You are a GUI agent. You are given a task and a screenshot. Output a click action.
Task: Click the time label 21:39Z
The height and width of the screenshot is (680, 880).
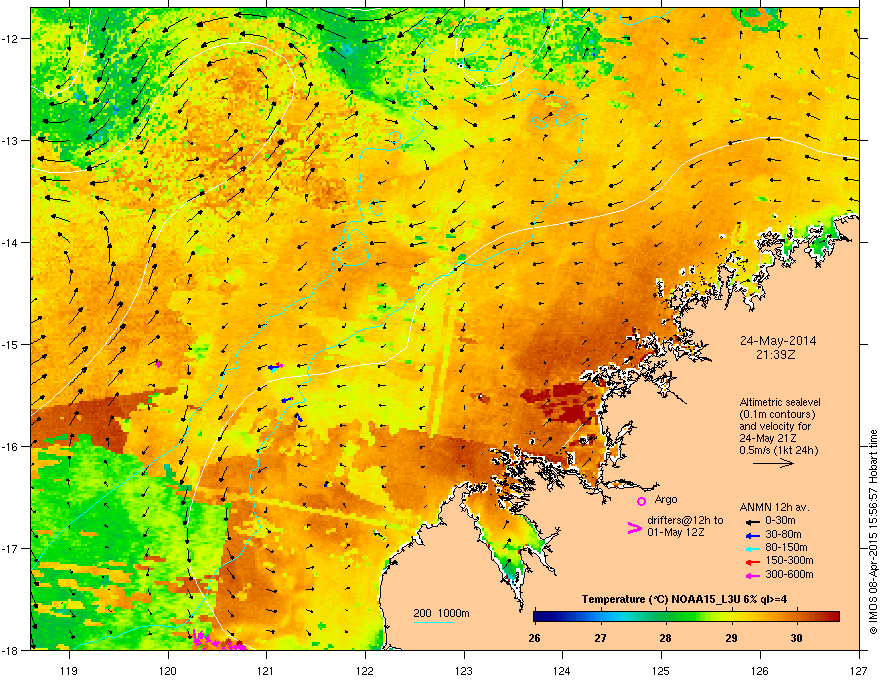778,355
